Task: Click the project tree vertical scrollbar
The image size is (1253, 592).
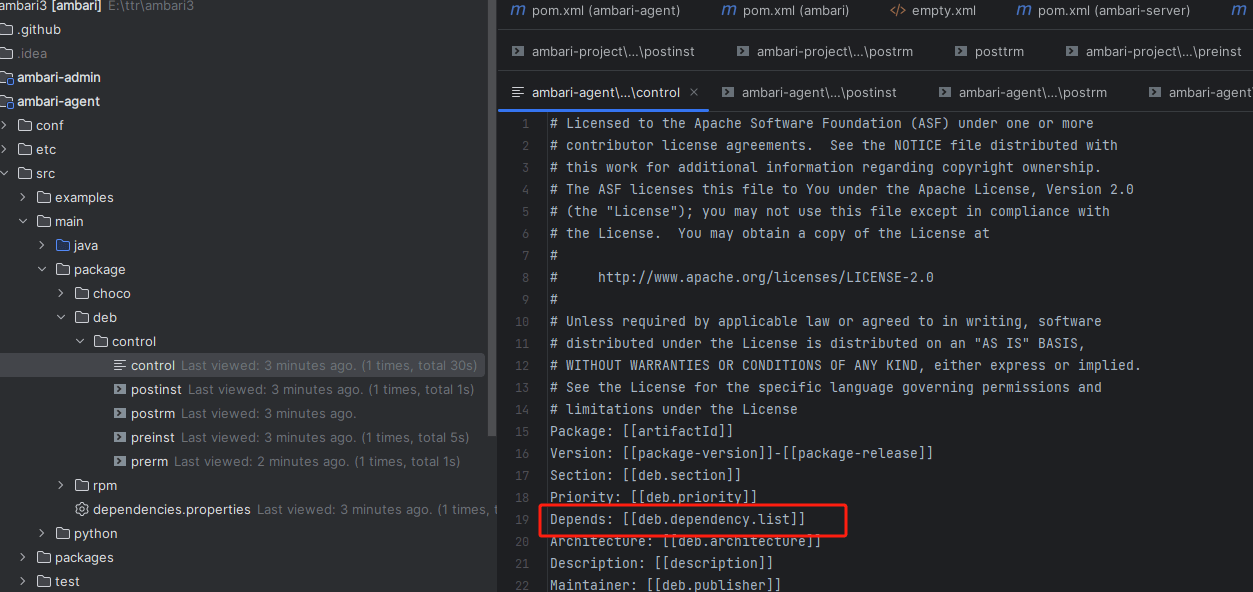Action: [491, 218]
